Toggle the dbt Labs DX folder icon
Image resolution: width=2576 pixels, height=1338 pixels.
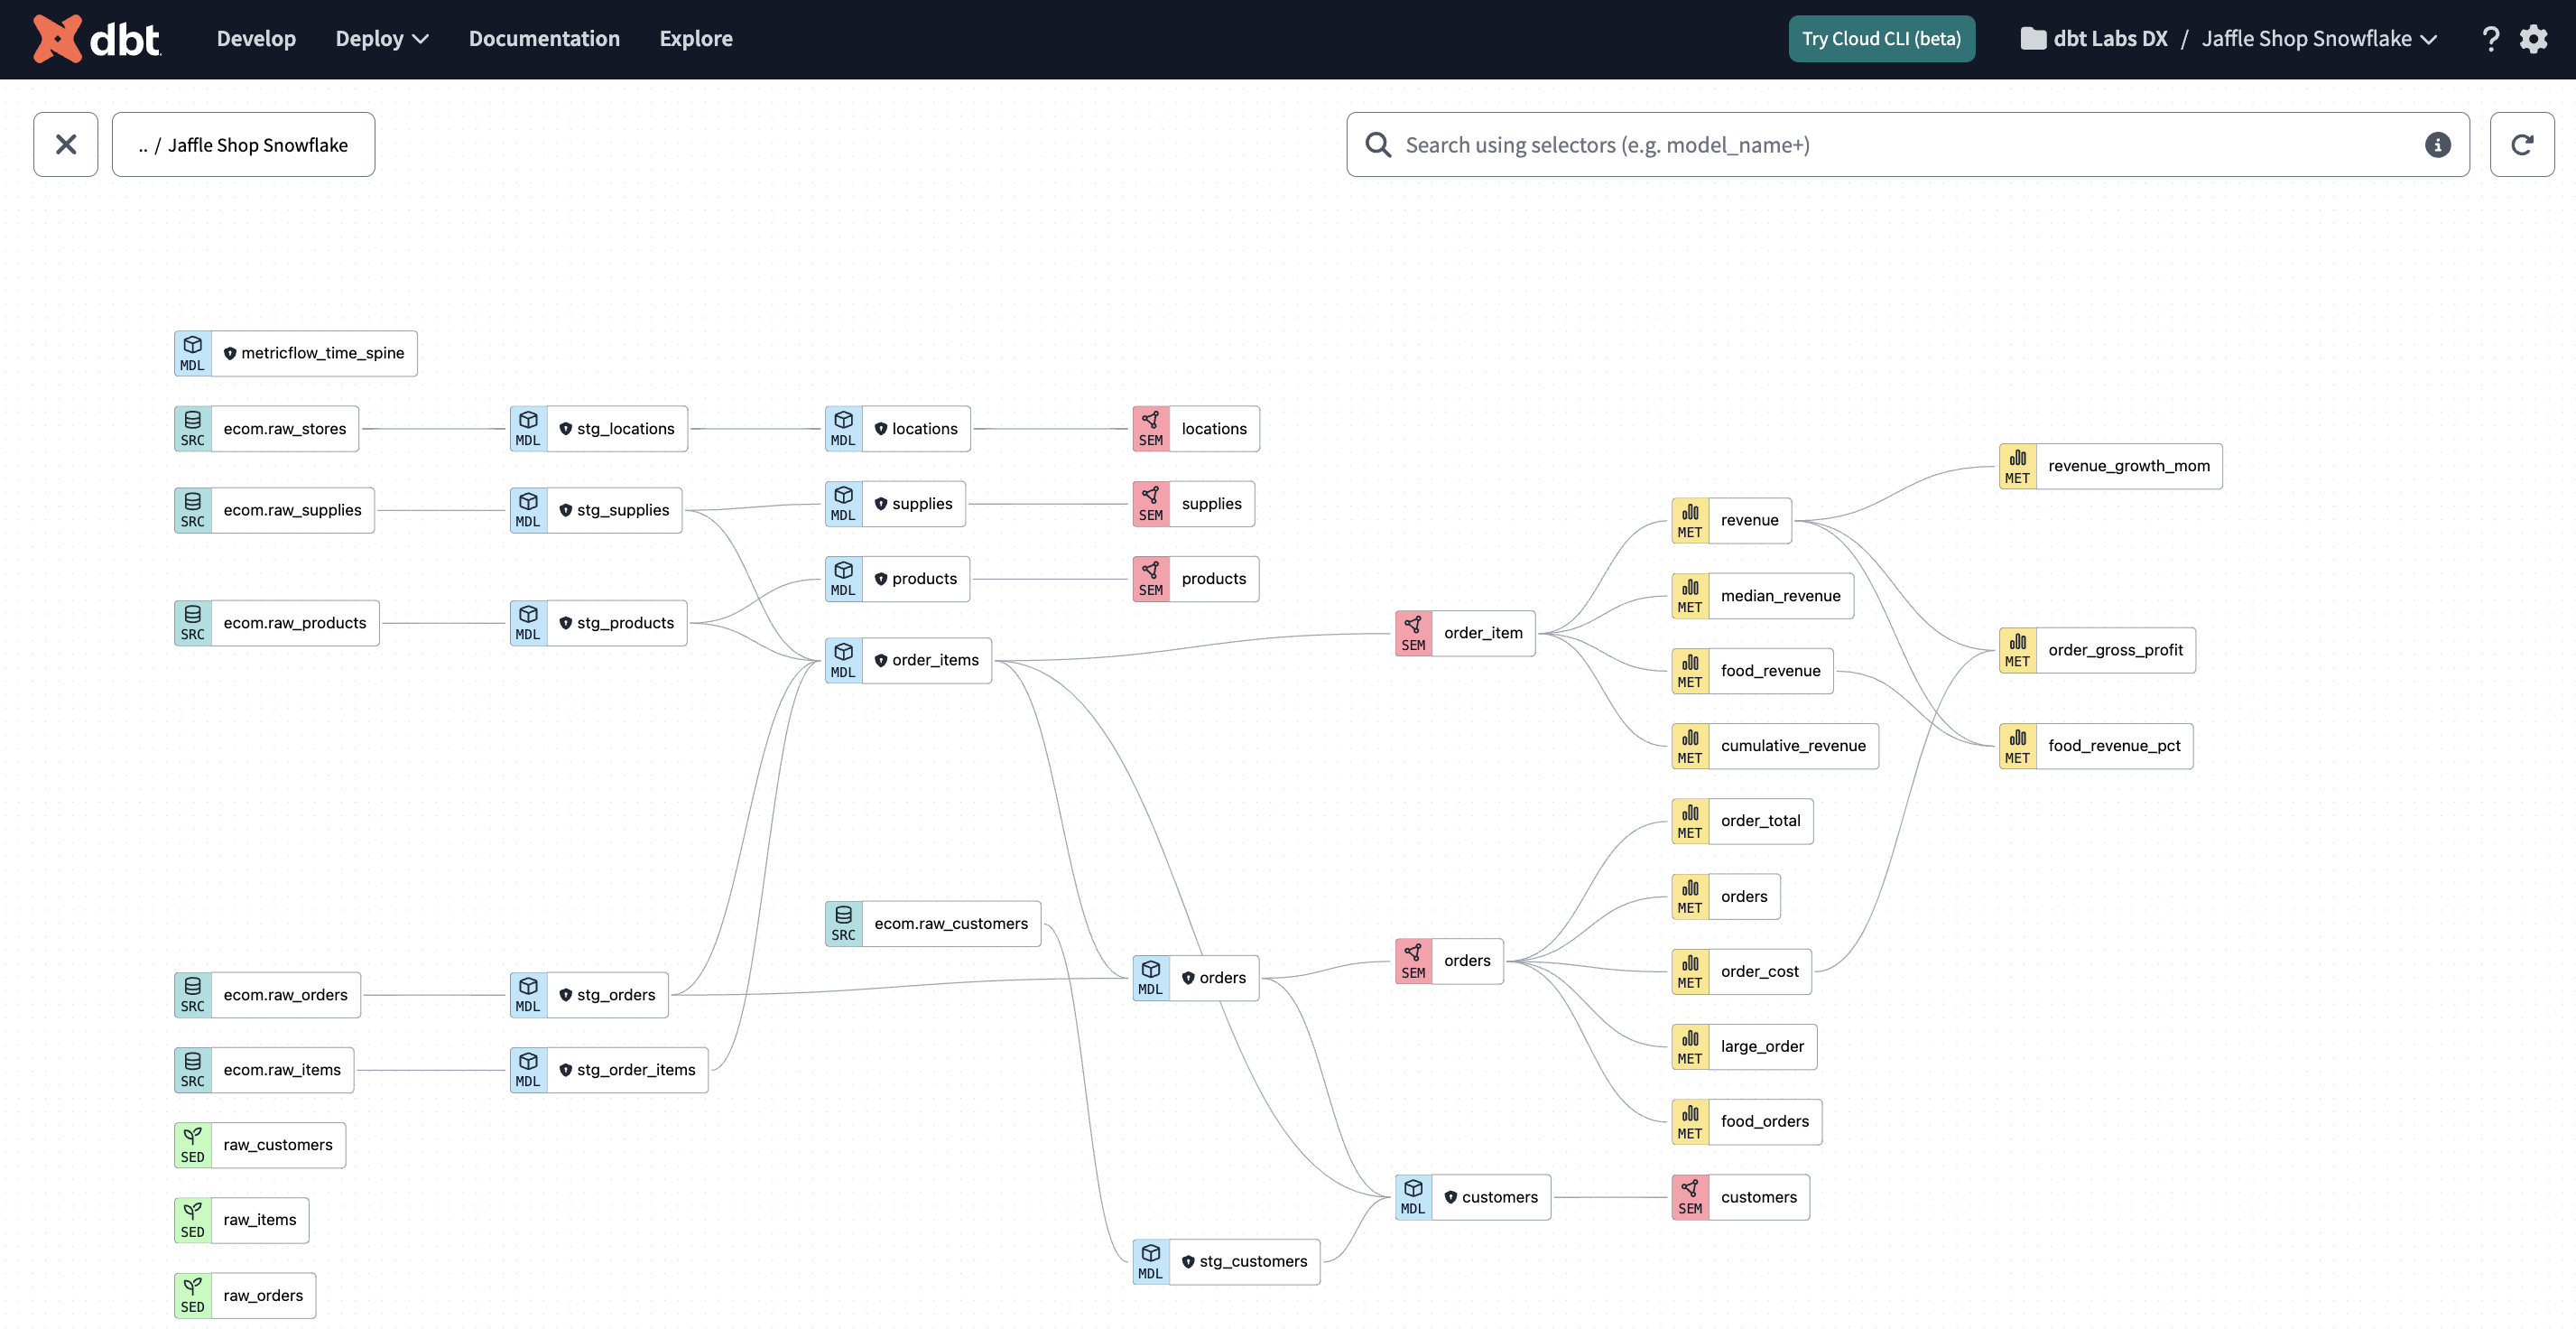(2029, 38)
